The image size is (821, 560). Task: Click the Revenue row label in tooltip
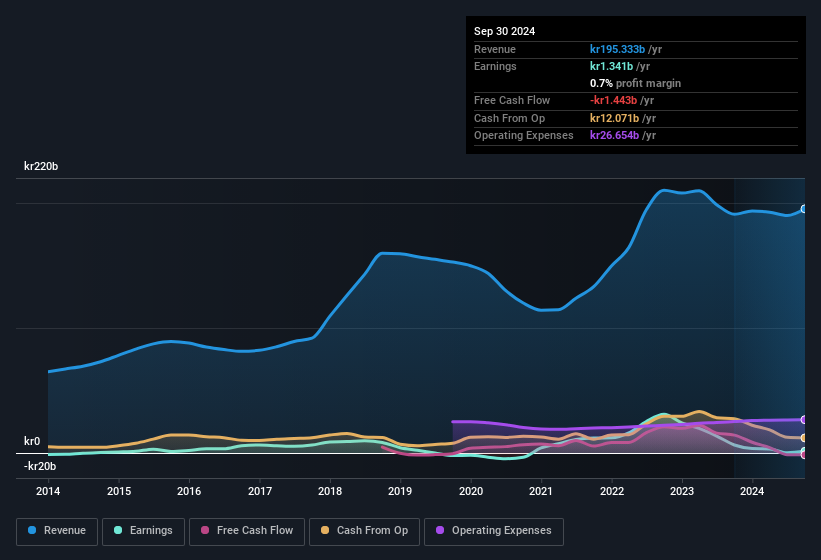[x=495, y=49]
